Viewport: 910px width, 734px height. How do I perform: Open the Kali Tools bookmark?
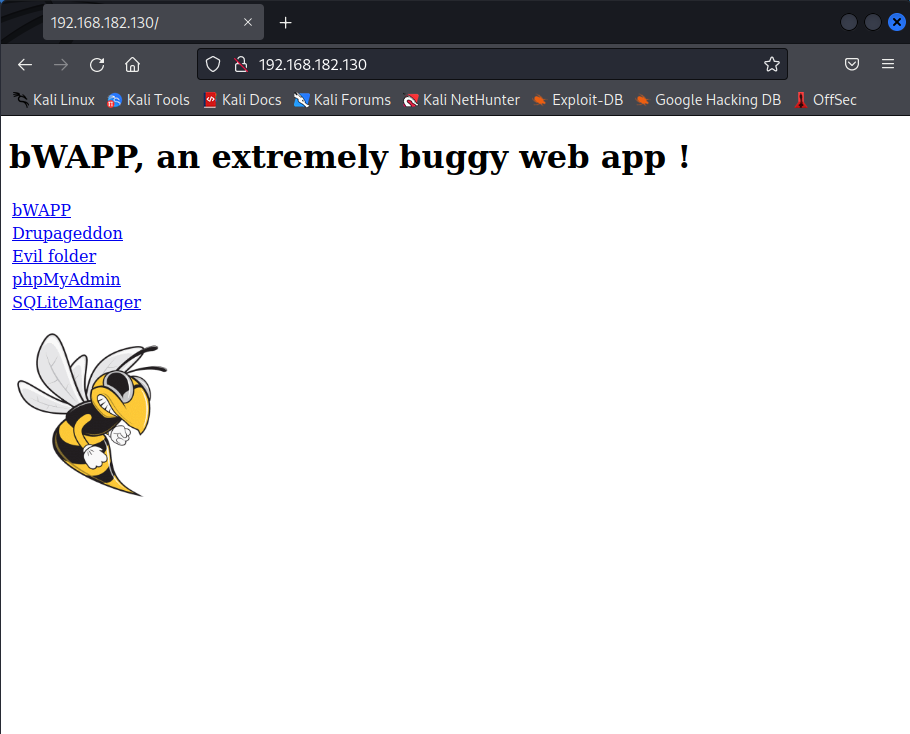149,100
